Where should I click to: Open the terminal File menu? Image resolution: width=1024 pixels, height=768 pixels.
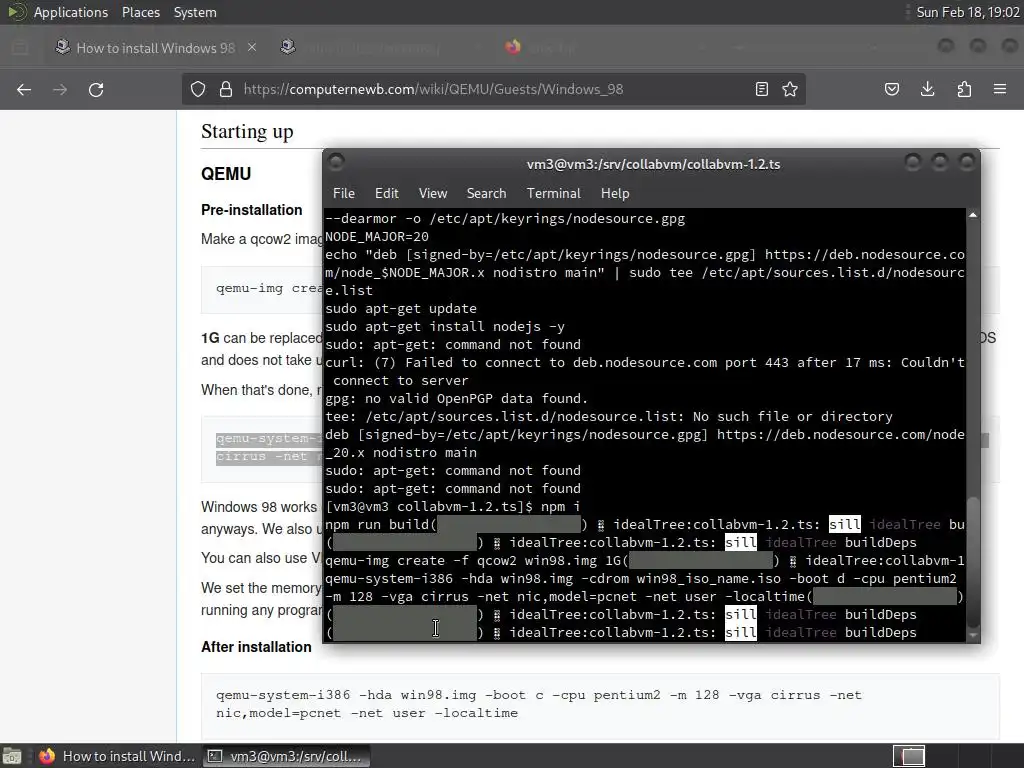point(344,193)
